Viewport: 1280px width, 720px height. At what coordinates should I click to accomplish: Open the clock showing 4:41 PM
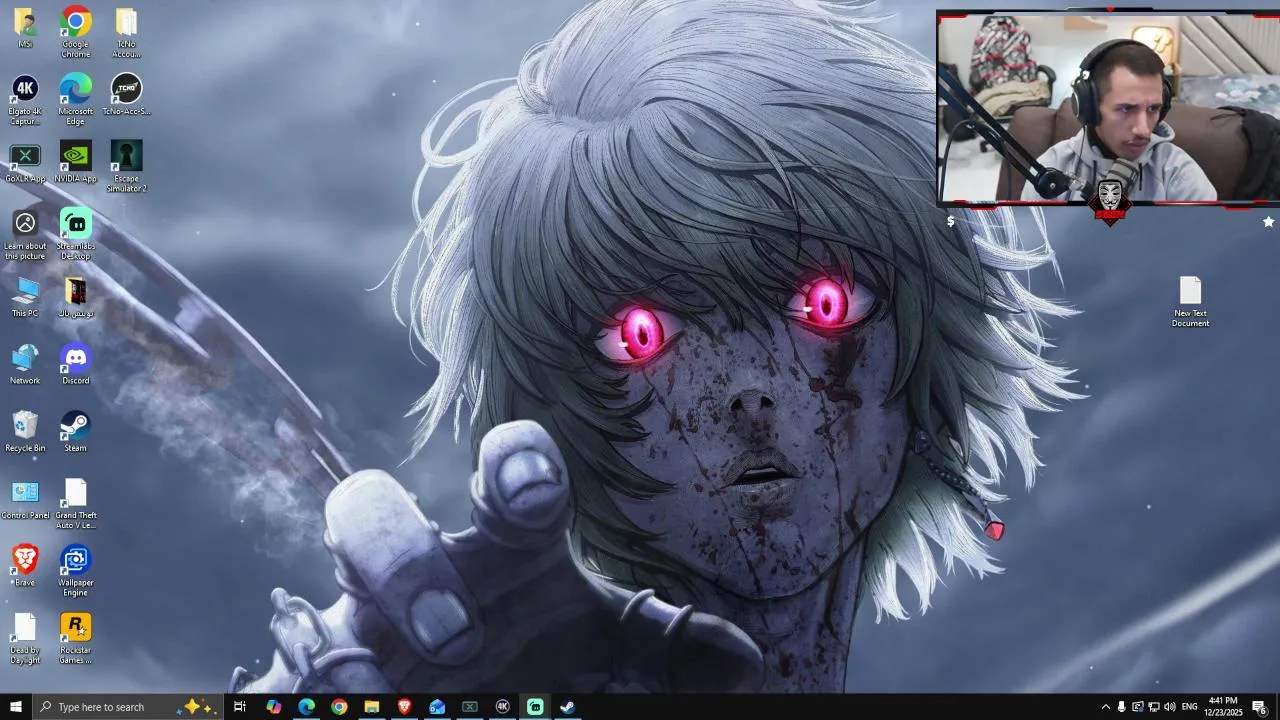(x=1223, y=707)
